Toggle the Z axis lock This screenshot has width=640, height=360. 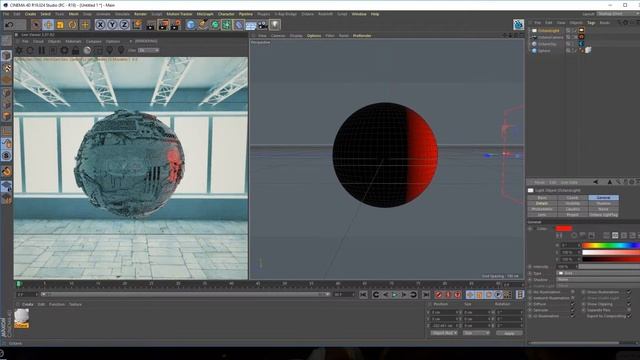point(124,25)
